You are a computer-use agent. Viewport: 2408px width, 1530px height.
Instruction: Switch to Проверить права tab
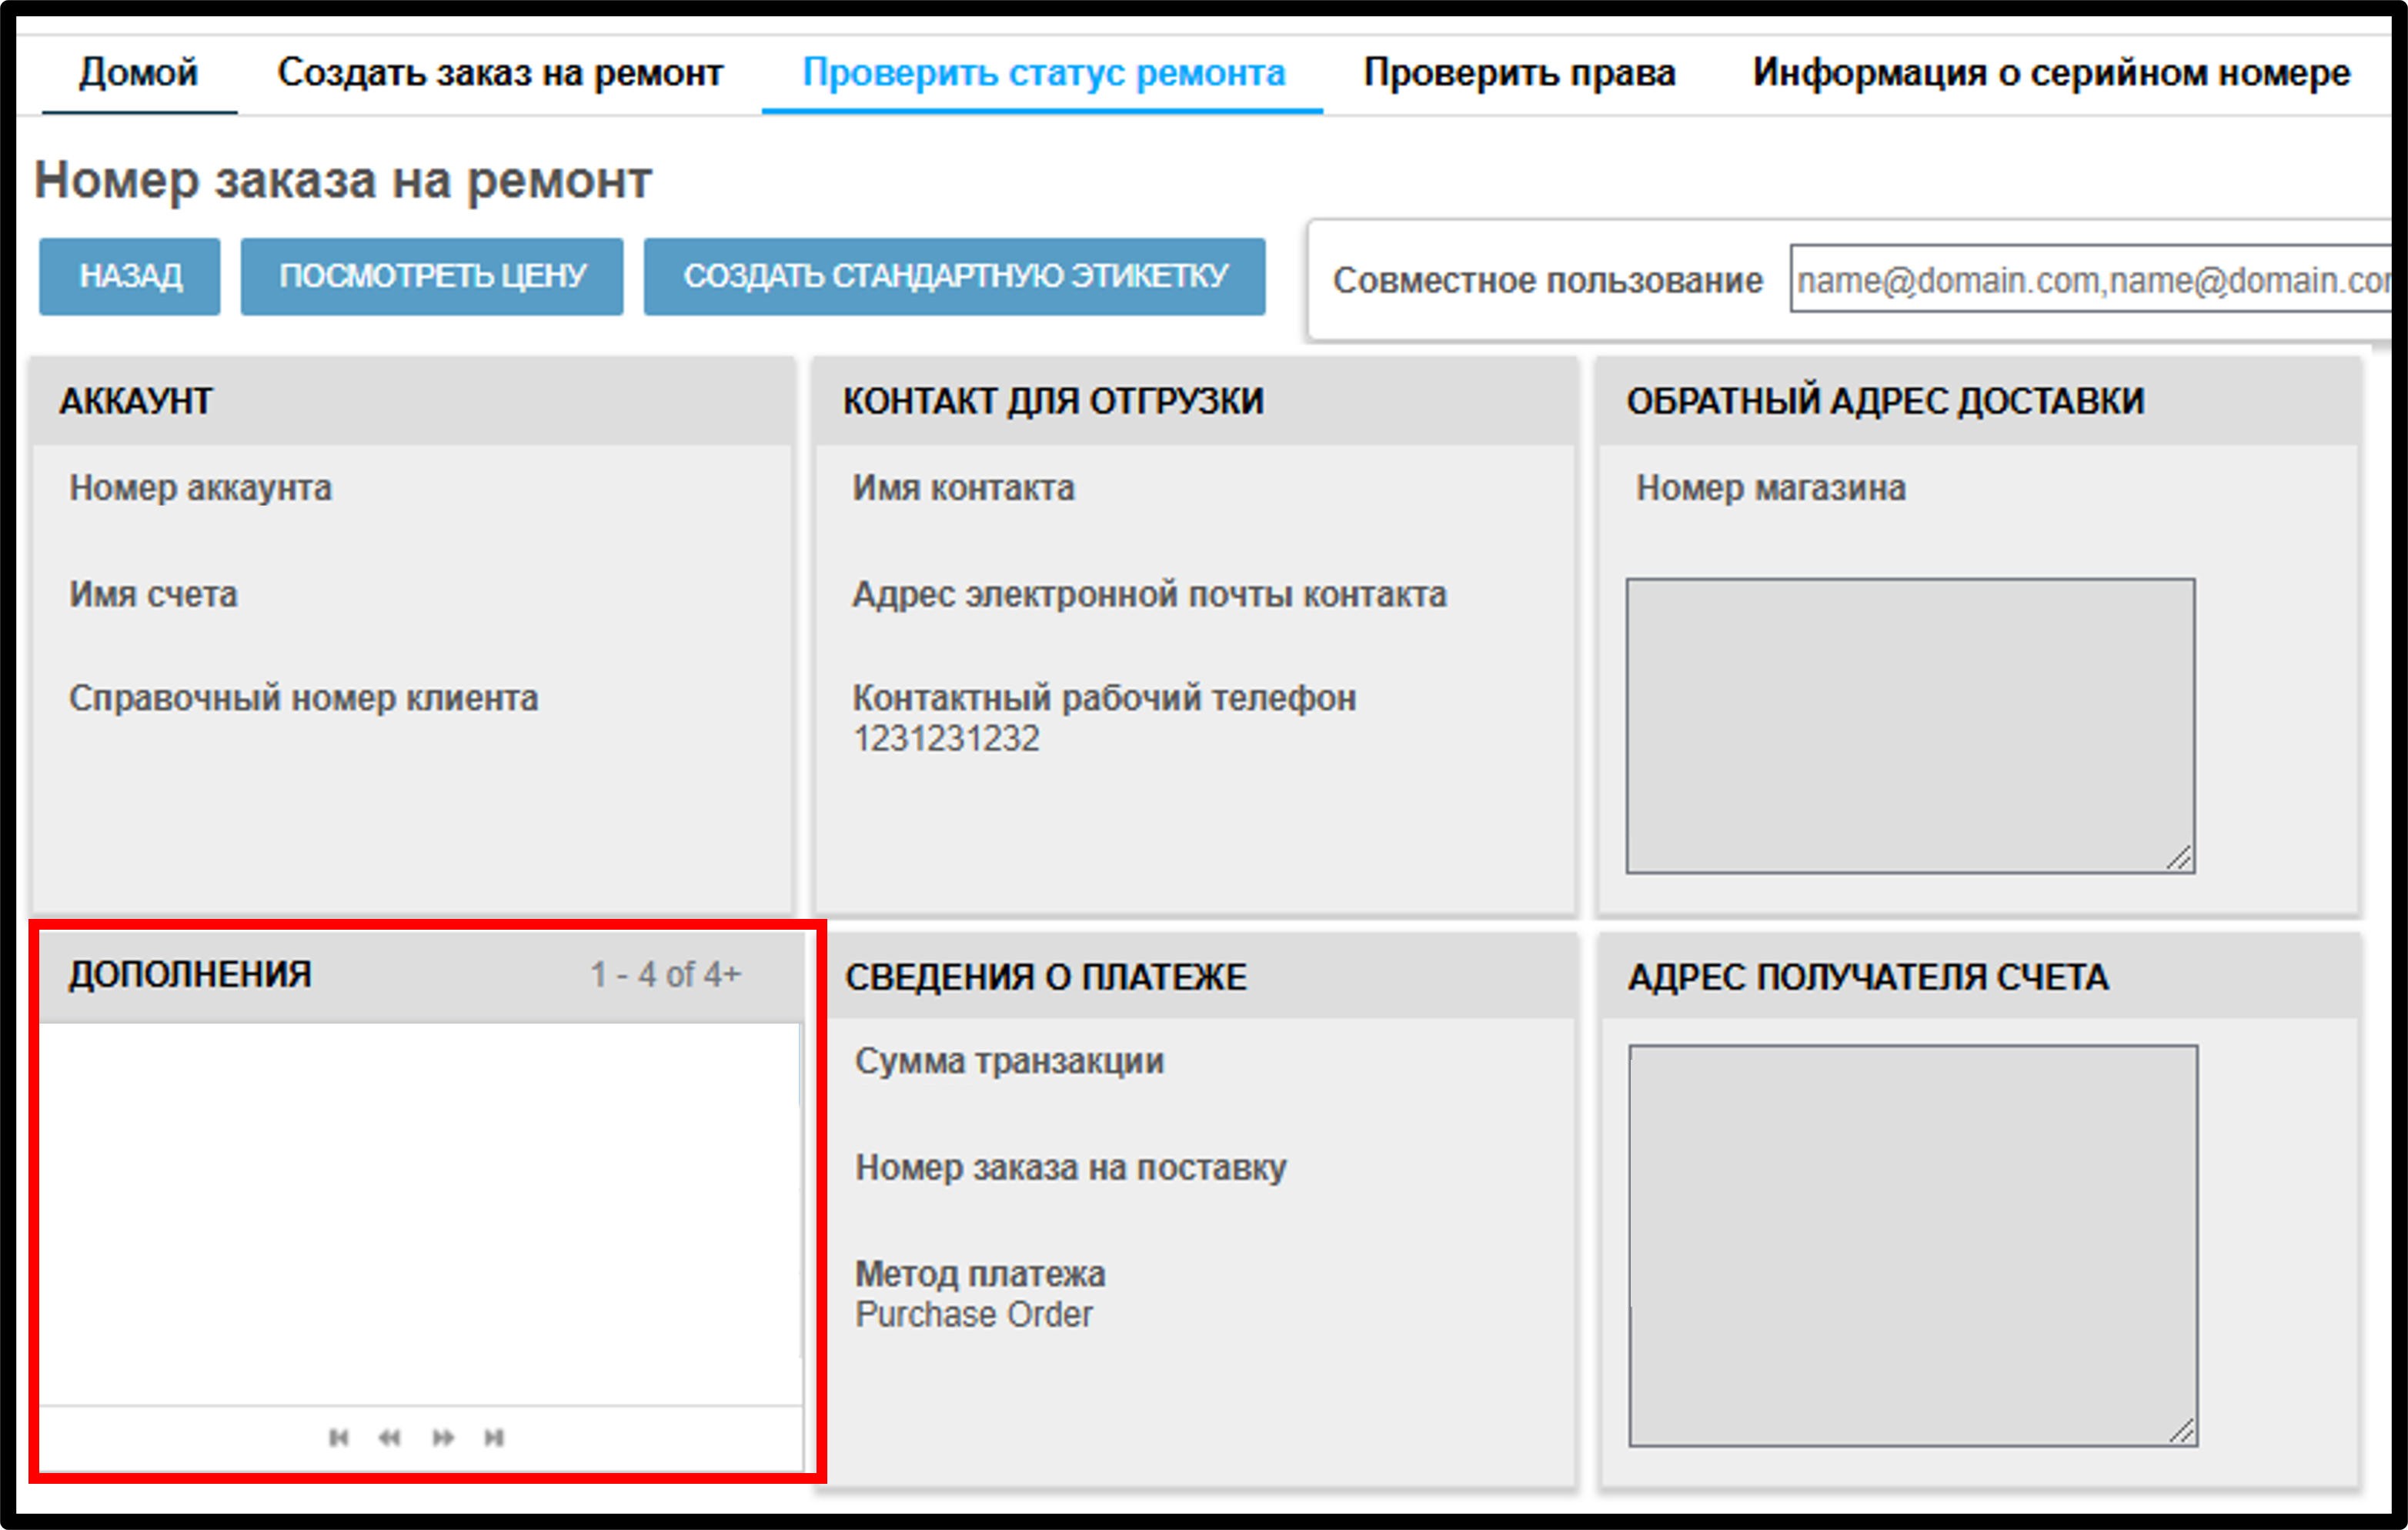tap(1519, 73)
